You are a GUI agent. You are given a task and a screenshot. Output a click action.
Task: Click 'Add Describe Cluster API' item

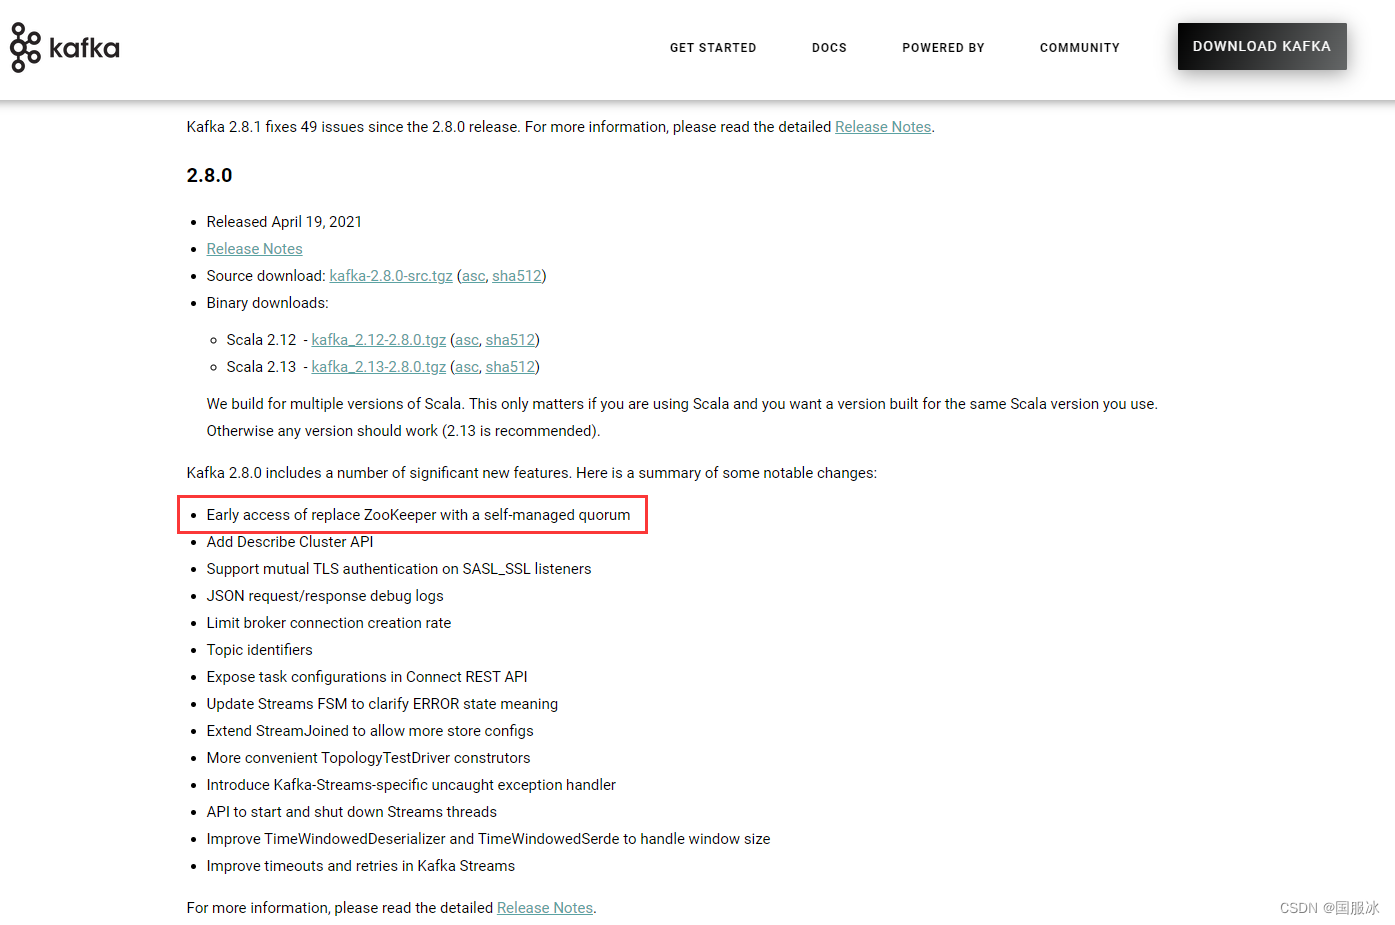click(x=290, y=542)
